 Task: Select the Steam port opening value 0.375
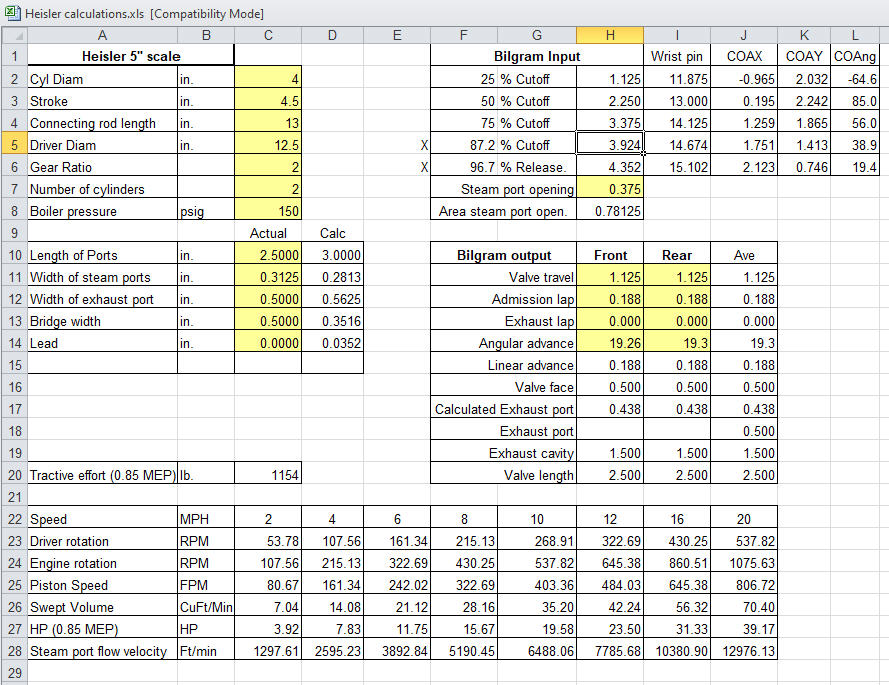click(610, 189)
